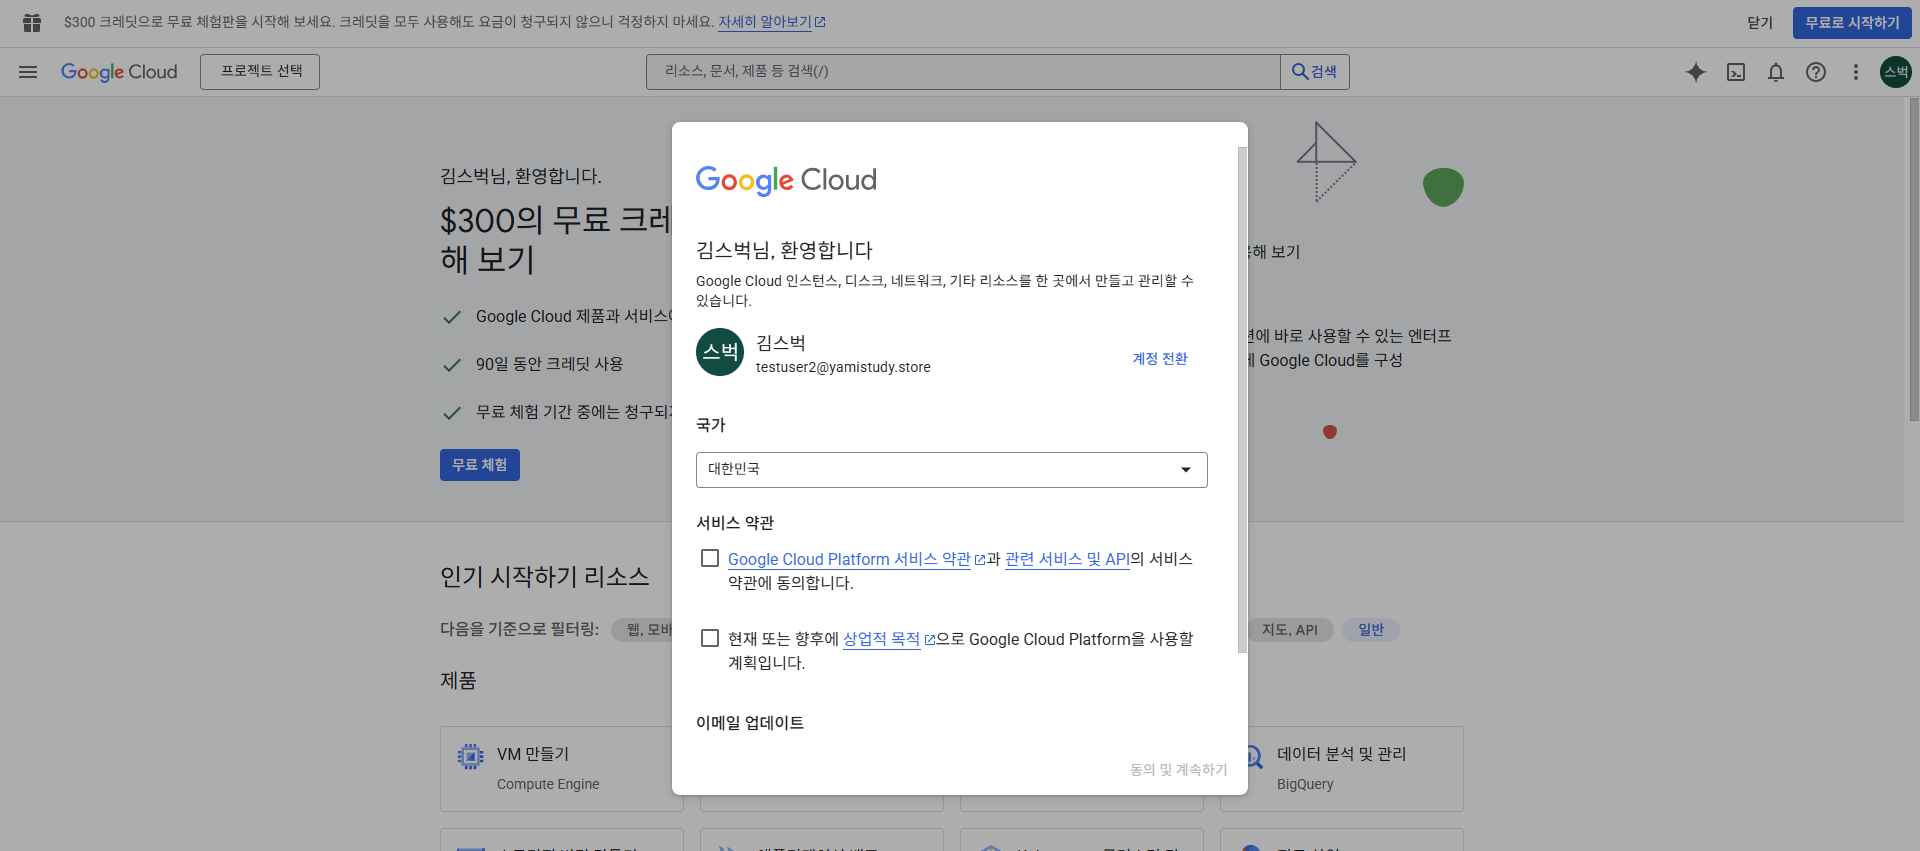
Task: Click the 90일 동안 크레딧 사용 text
Action: pyautogui.click(x=549, y=364)
